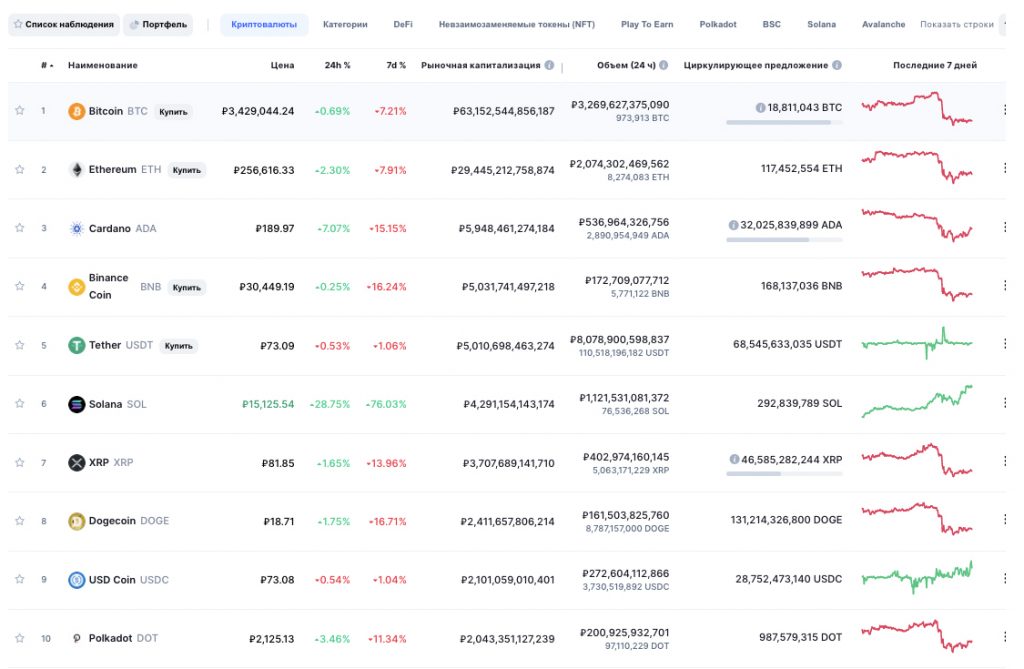Click the Polkadot logo icon
Screen dimensions: 1024x669
coord(76,638)
